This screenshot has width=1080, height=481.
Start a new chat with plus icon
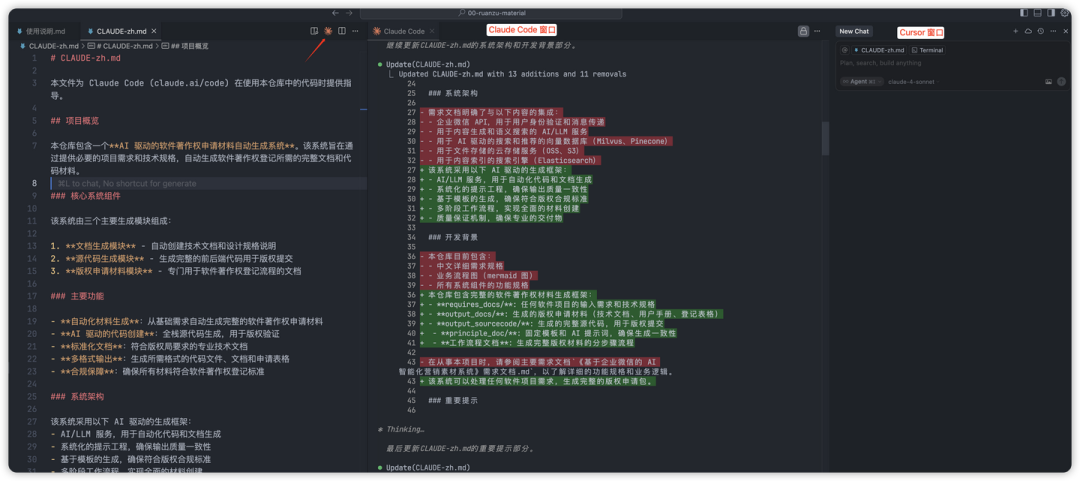click(x=1015, y=31)
